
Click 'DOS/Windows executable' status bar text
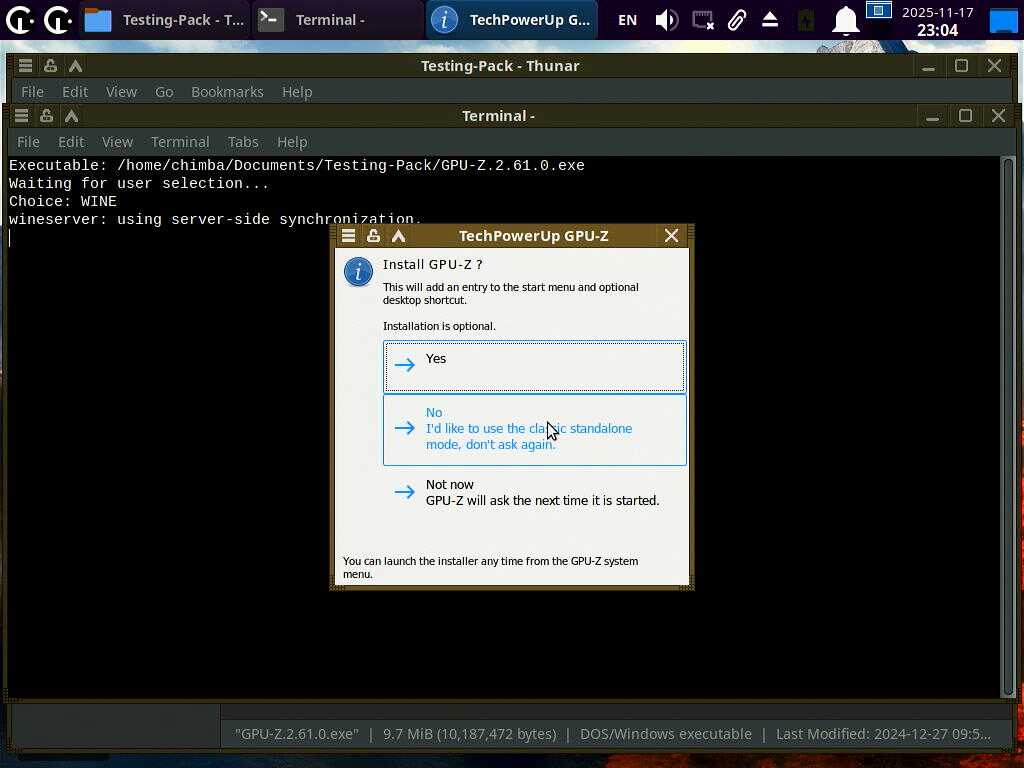coord(665,734)
